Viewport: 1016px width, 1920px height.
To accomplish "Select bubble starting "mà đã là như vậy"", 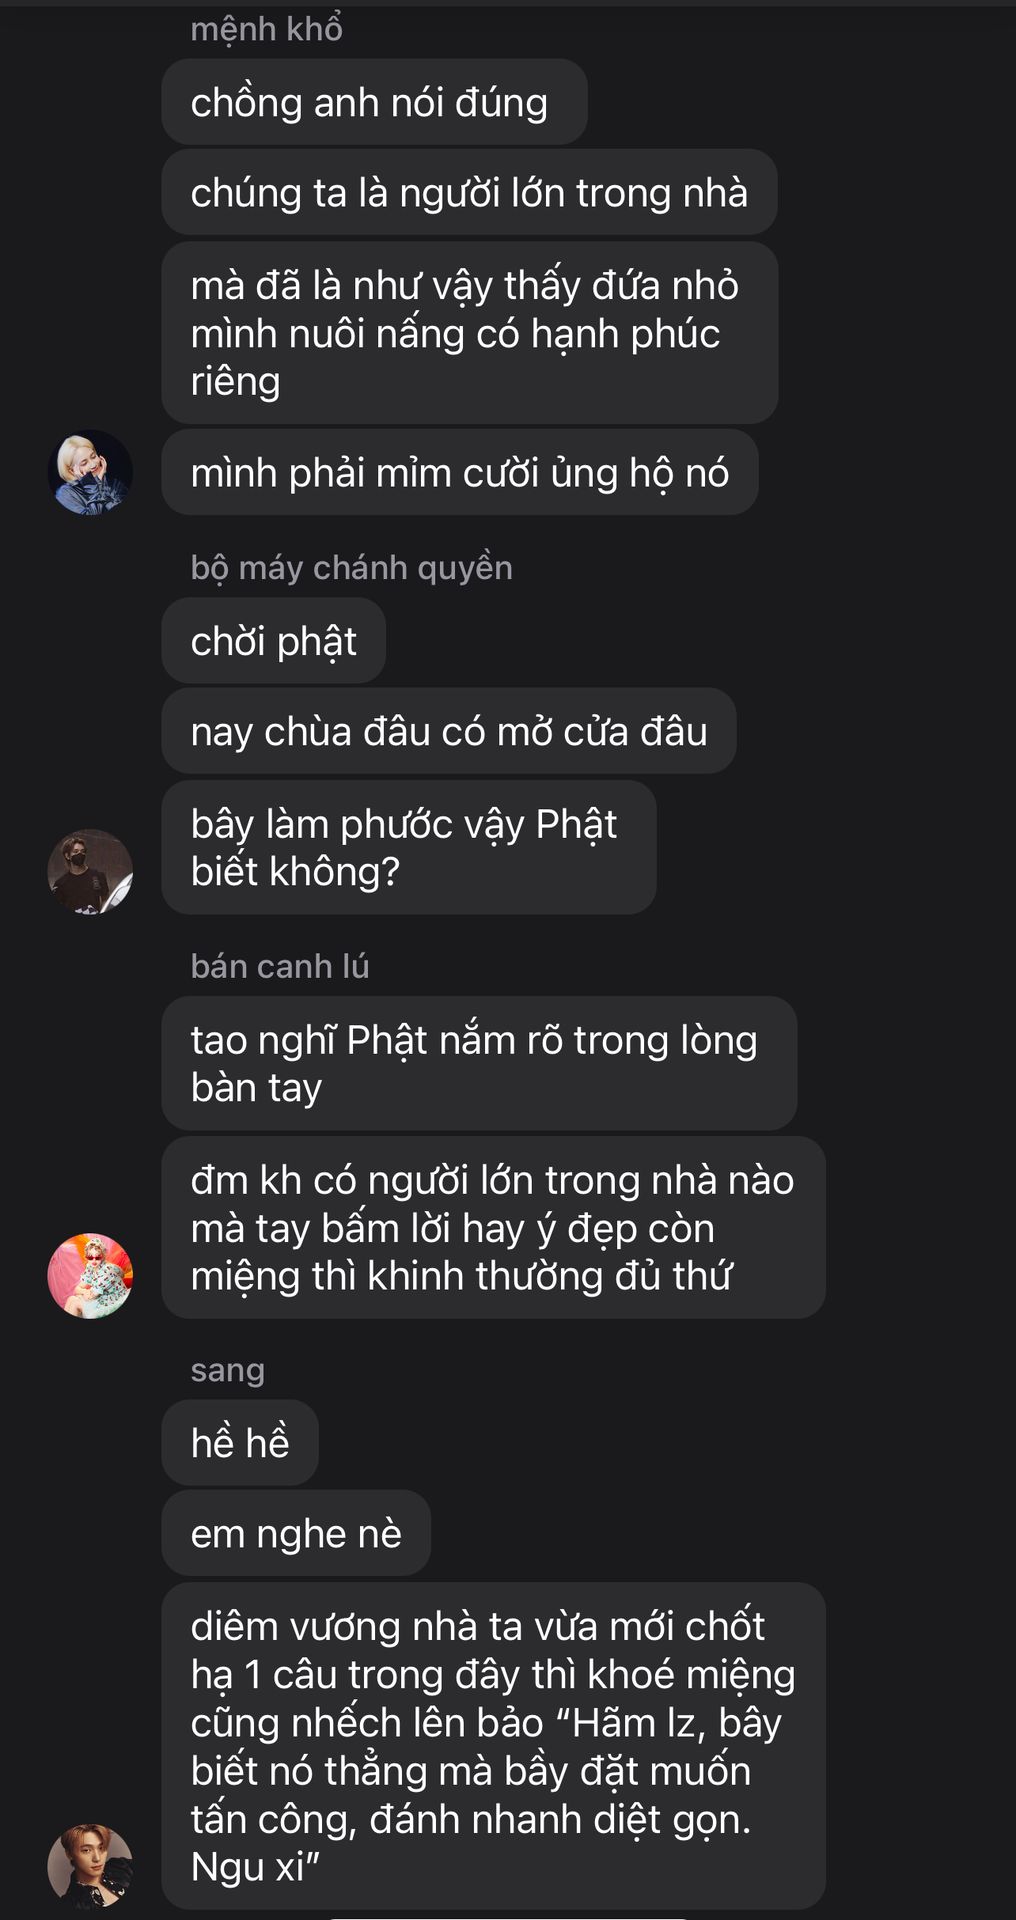I will point(470,333).
